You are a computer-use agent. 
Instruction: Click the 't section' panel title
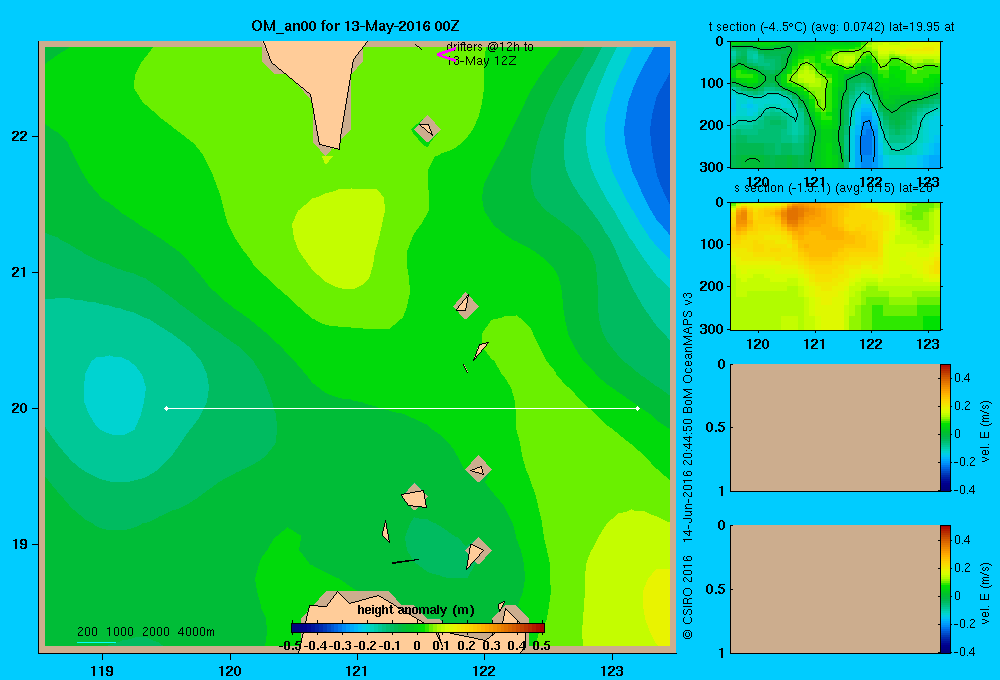click(x=832, y=27)
